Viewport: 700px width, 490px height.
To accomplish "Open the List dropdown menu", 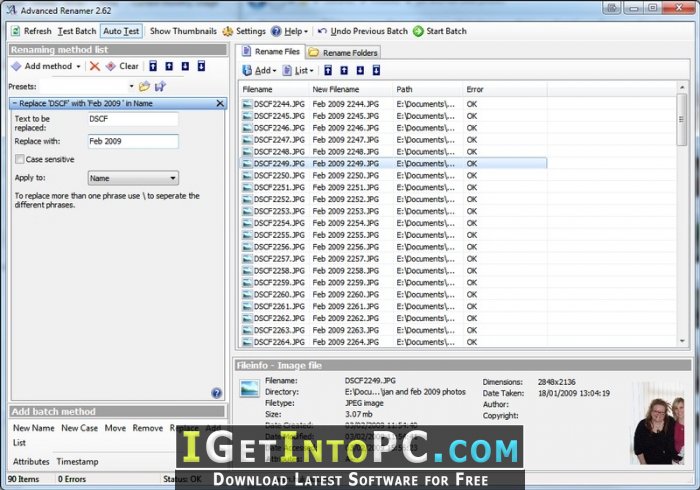I will 298,70.
